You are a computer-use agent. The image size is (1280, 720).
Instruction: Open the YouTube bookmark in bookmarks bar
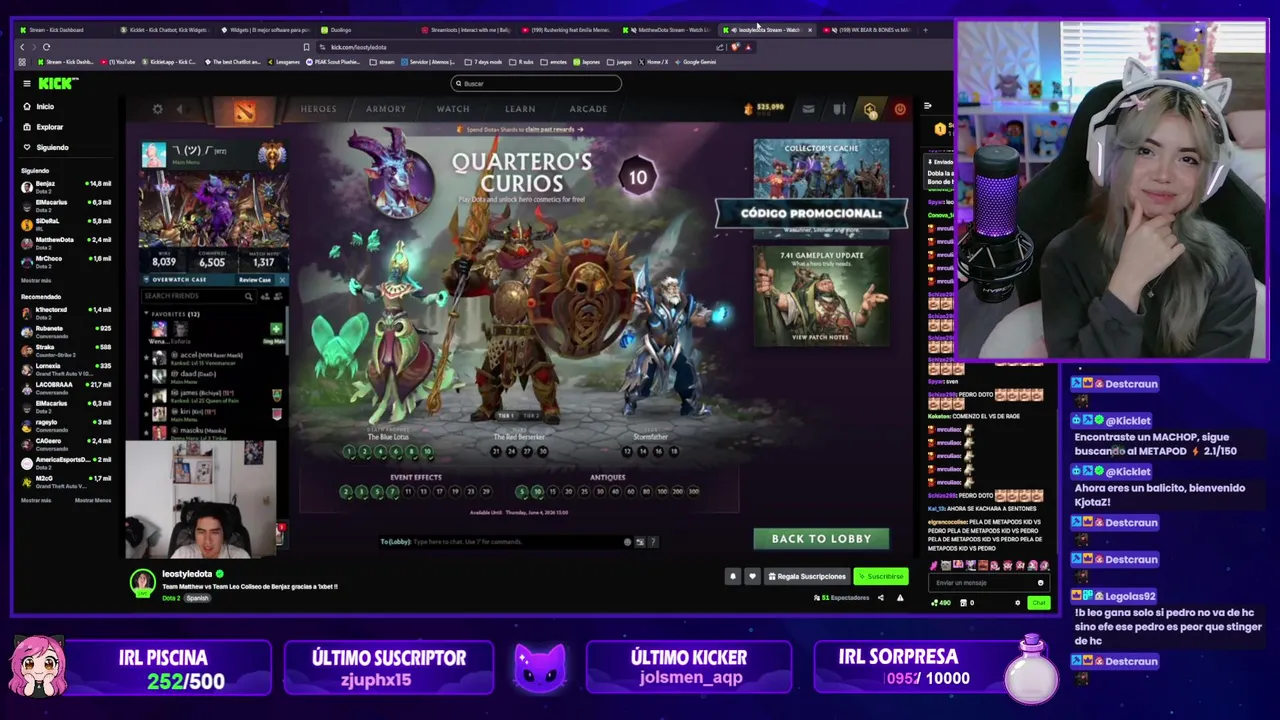coord(118,62)
